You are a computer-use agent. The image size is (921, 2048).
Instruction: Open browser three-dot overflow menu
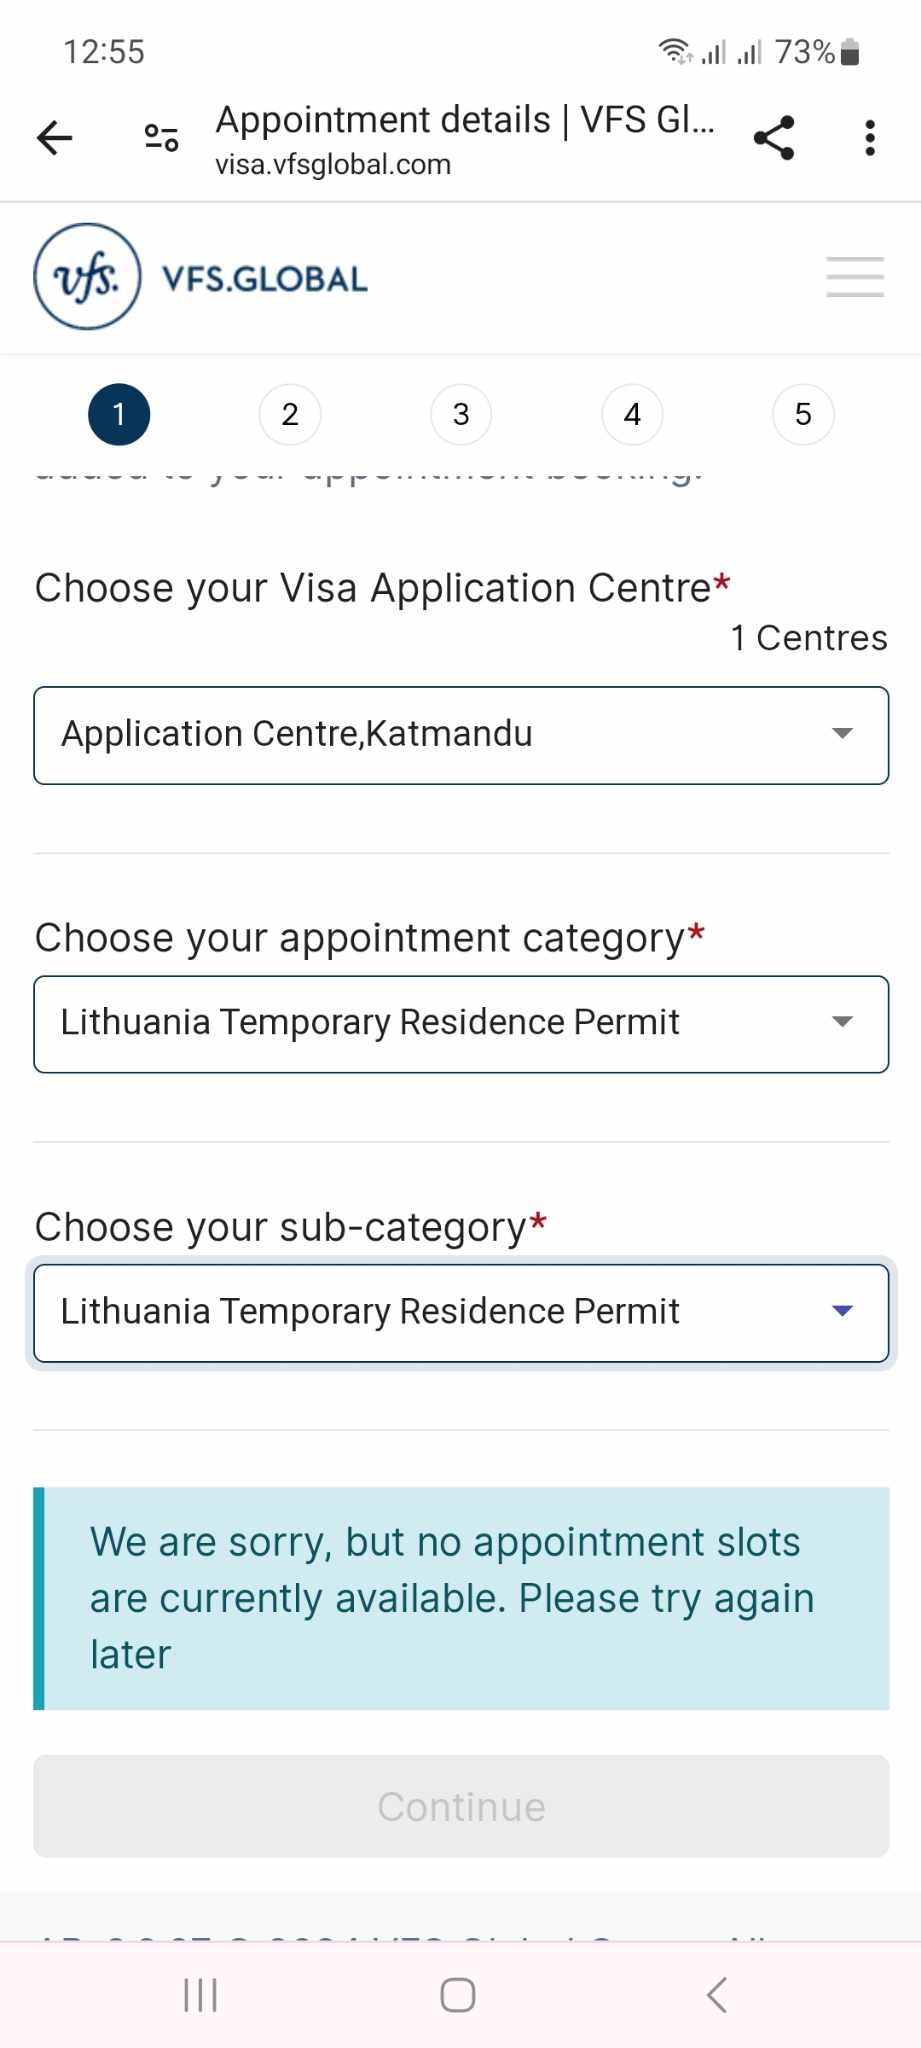pos(870,138)
